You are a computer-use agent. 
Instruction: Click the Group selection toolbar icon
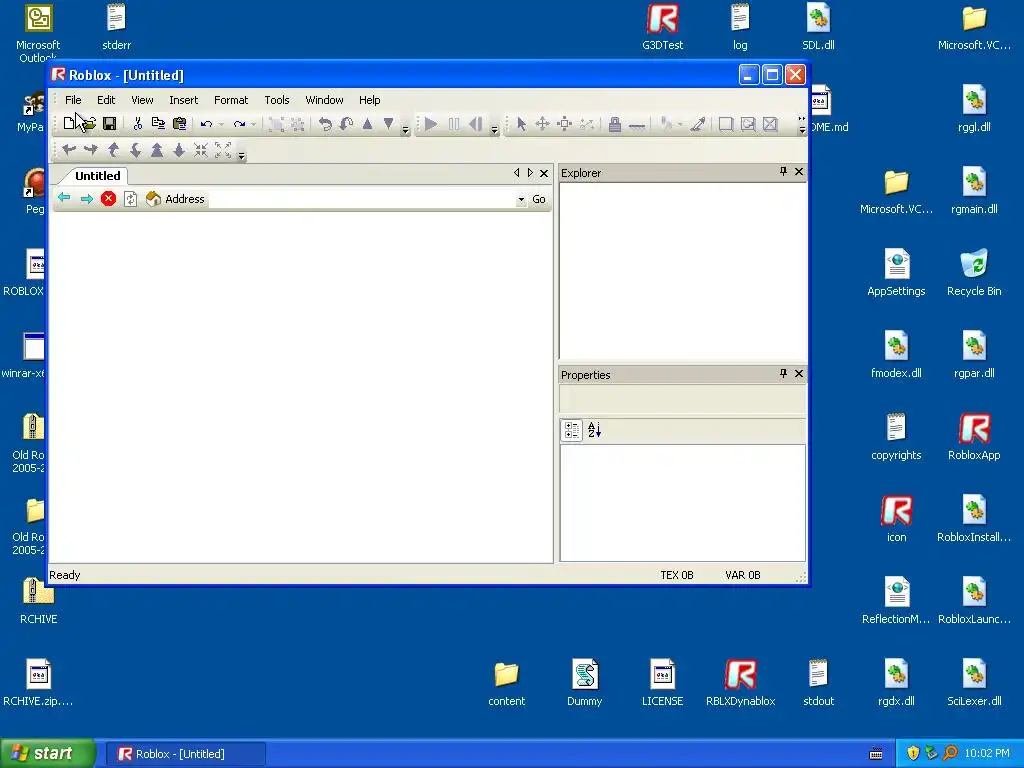point(277,124)
